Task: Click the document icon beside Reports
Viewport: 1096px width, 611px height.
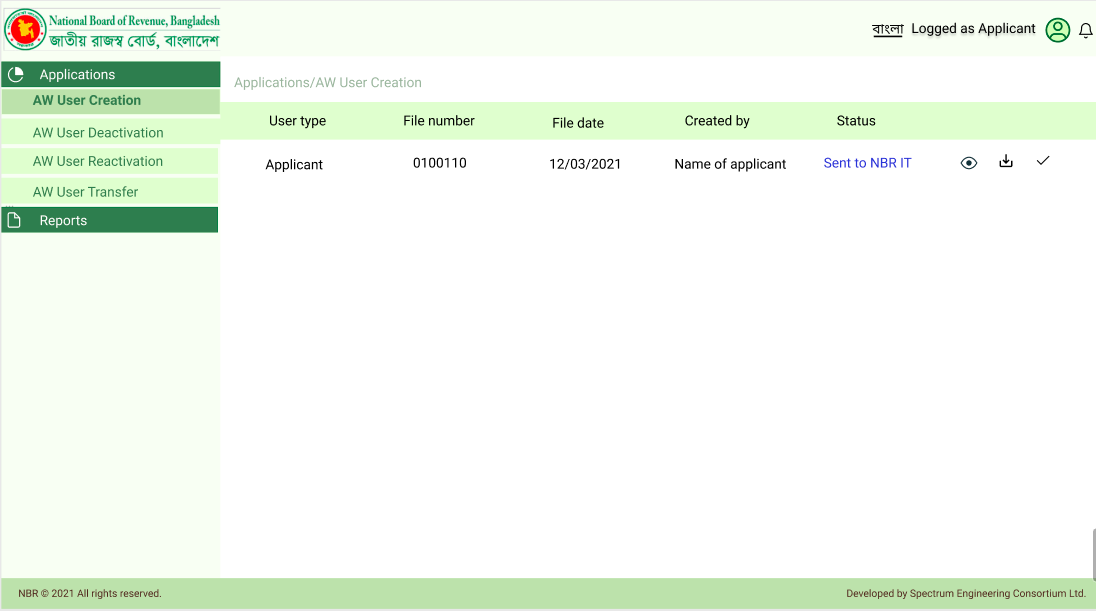Action: tap(14, 220)
